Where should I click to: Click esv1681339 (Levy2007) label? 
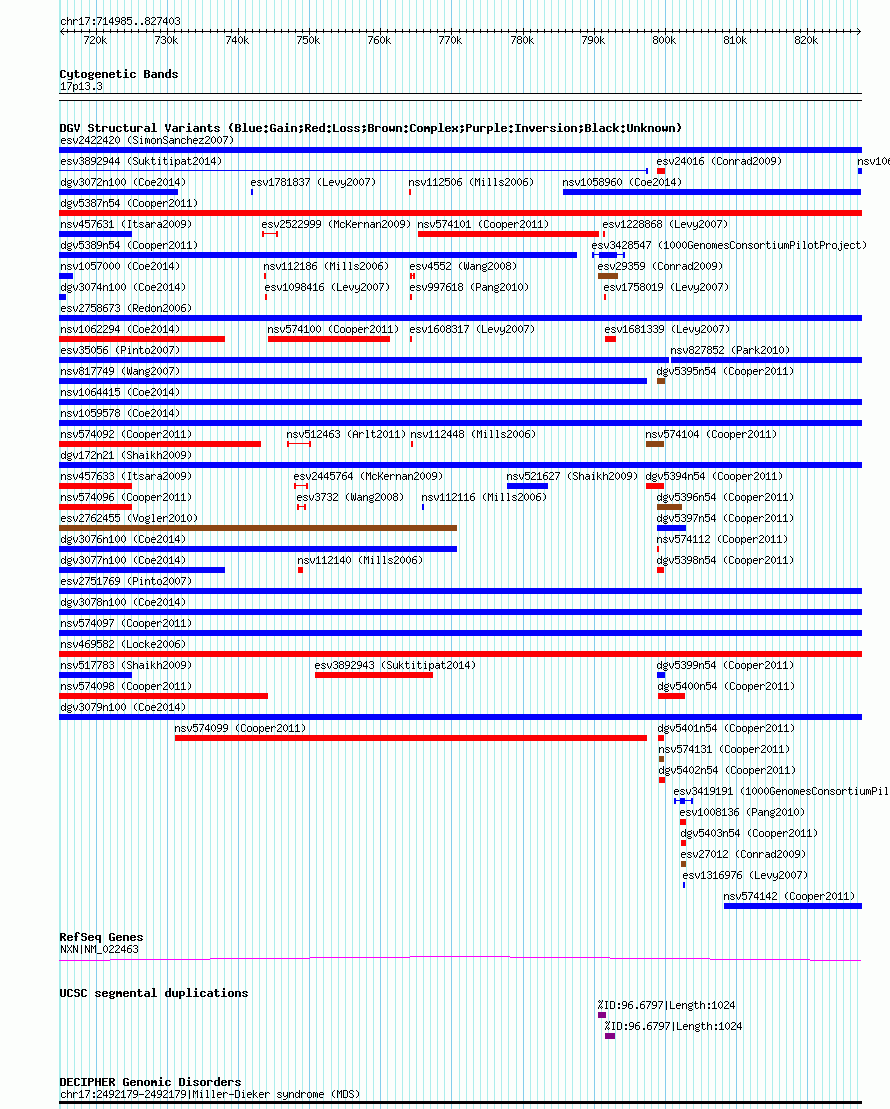[x=667, y=330]
